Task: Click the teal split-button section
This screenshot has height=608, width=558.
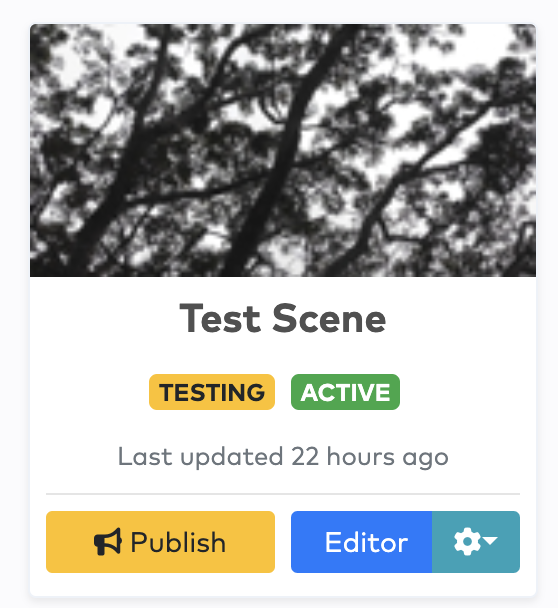Action: [476, 542]
